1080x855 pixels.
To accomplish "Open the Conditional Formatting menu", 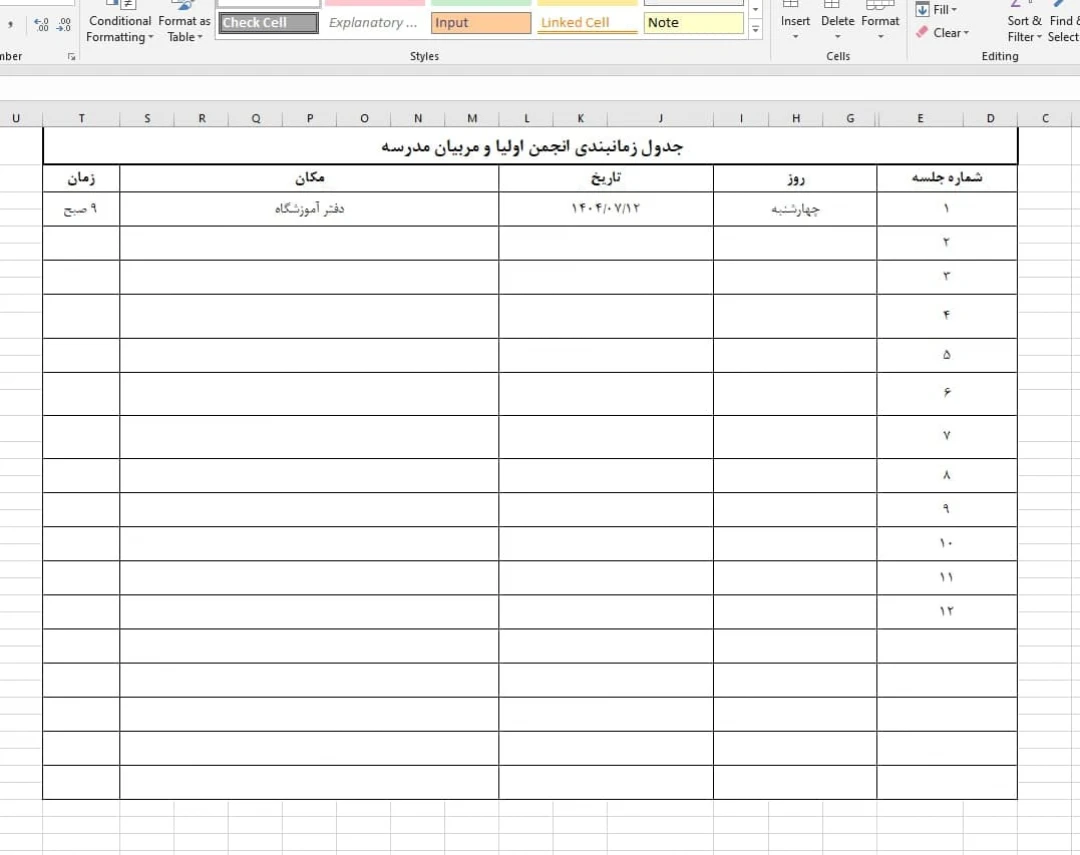I will click(119, 28).
